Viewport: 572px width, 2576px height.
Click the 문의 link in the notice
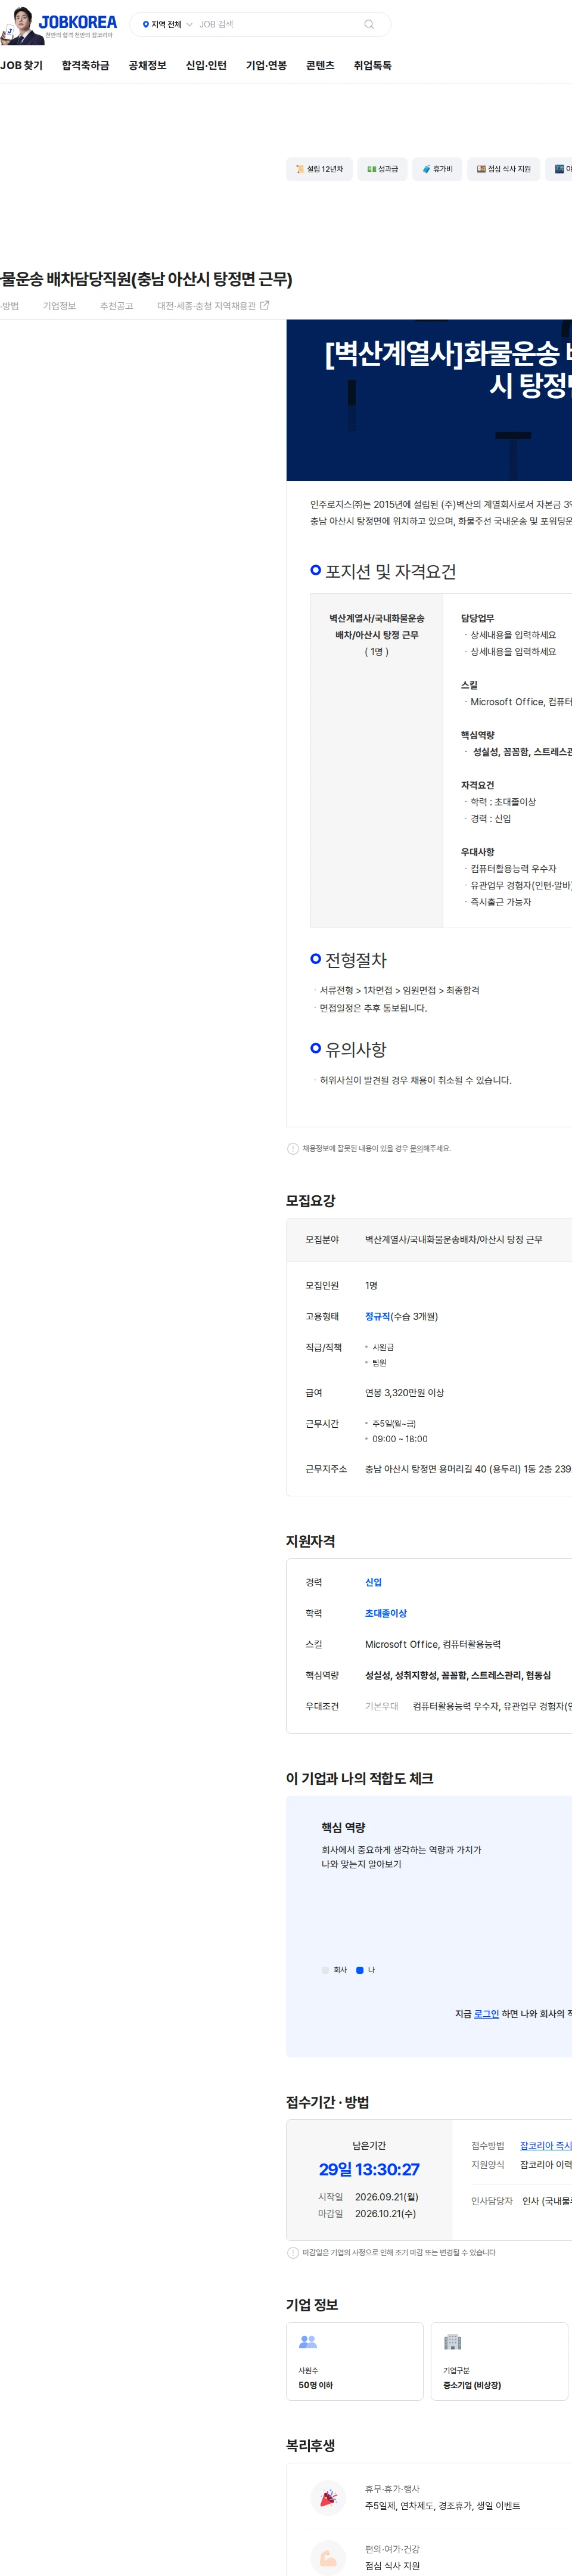click(x=416, y=1148)
